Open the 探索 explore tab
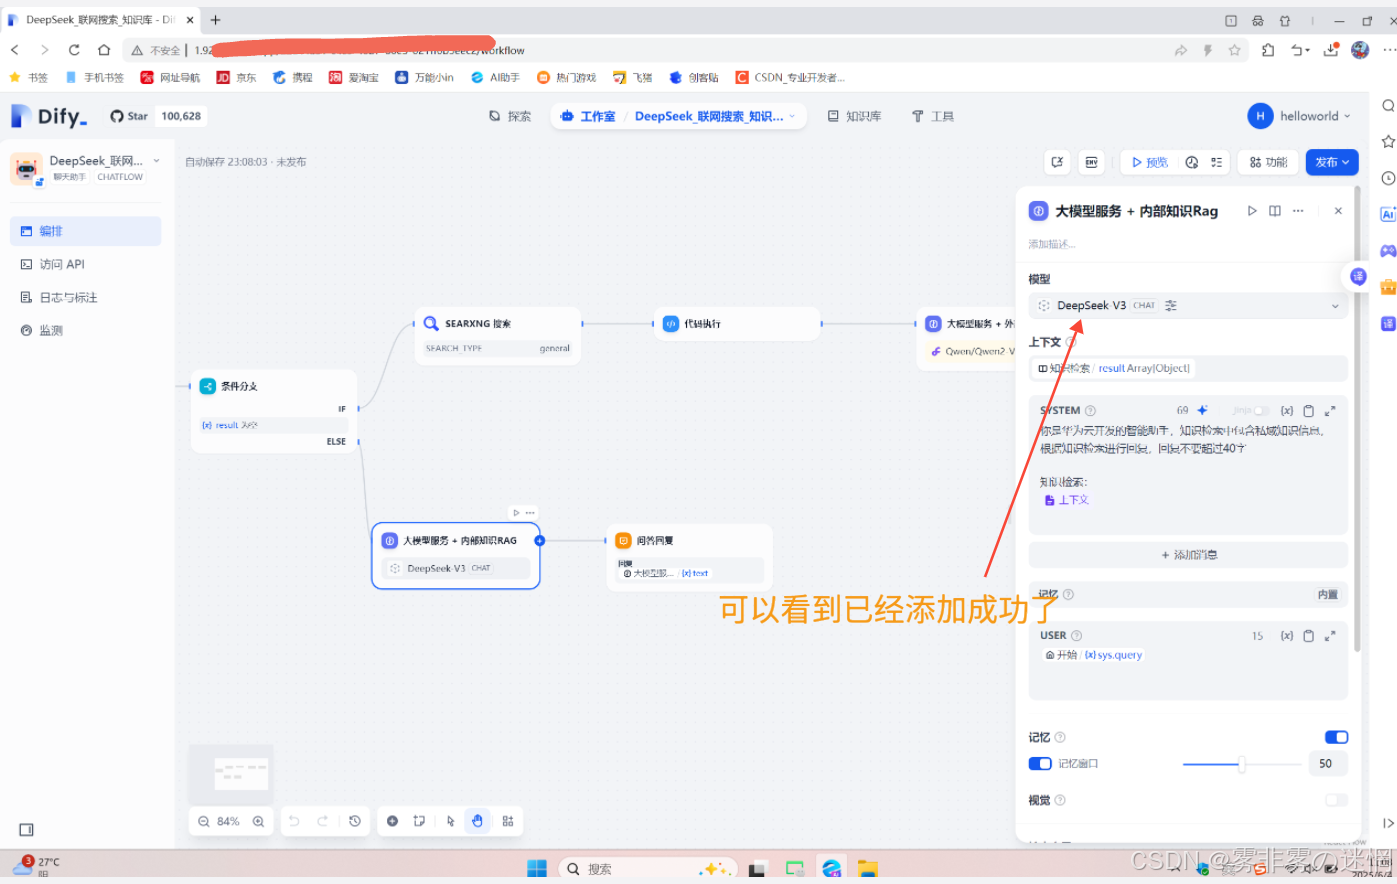This screenshot has width=1397, height=884. point(510,116)
